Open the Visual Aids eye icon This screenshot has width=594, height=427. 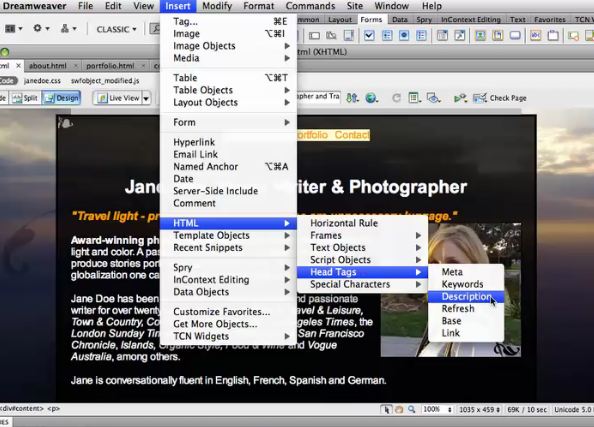pyautogui.click(x=433, y=98)
